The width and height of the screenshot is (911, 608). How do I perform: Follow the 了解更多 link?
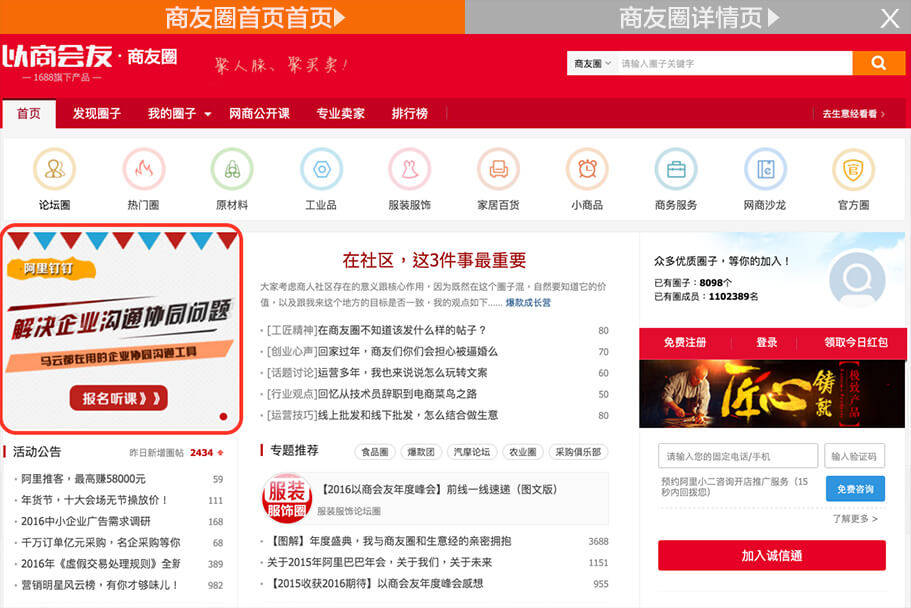coord(855,518)
